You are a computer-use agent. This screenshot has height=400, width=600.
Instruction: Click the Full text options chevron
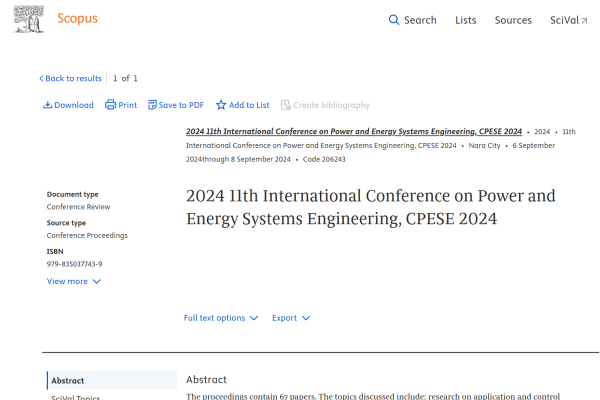pos(254,318)
